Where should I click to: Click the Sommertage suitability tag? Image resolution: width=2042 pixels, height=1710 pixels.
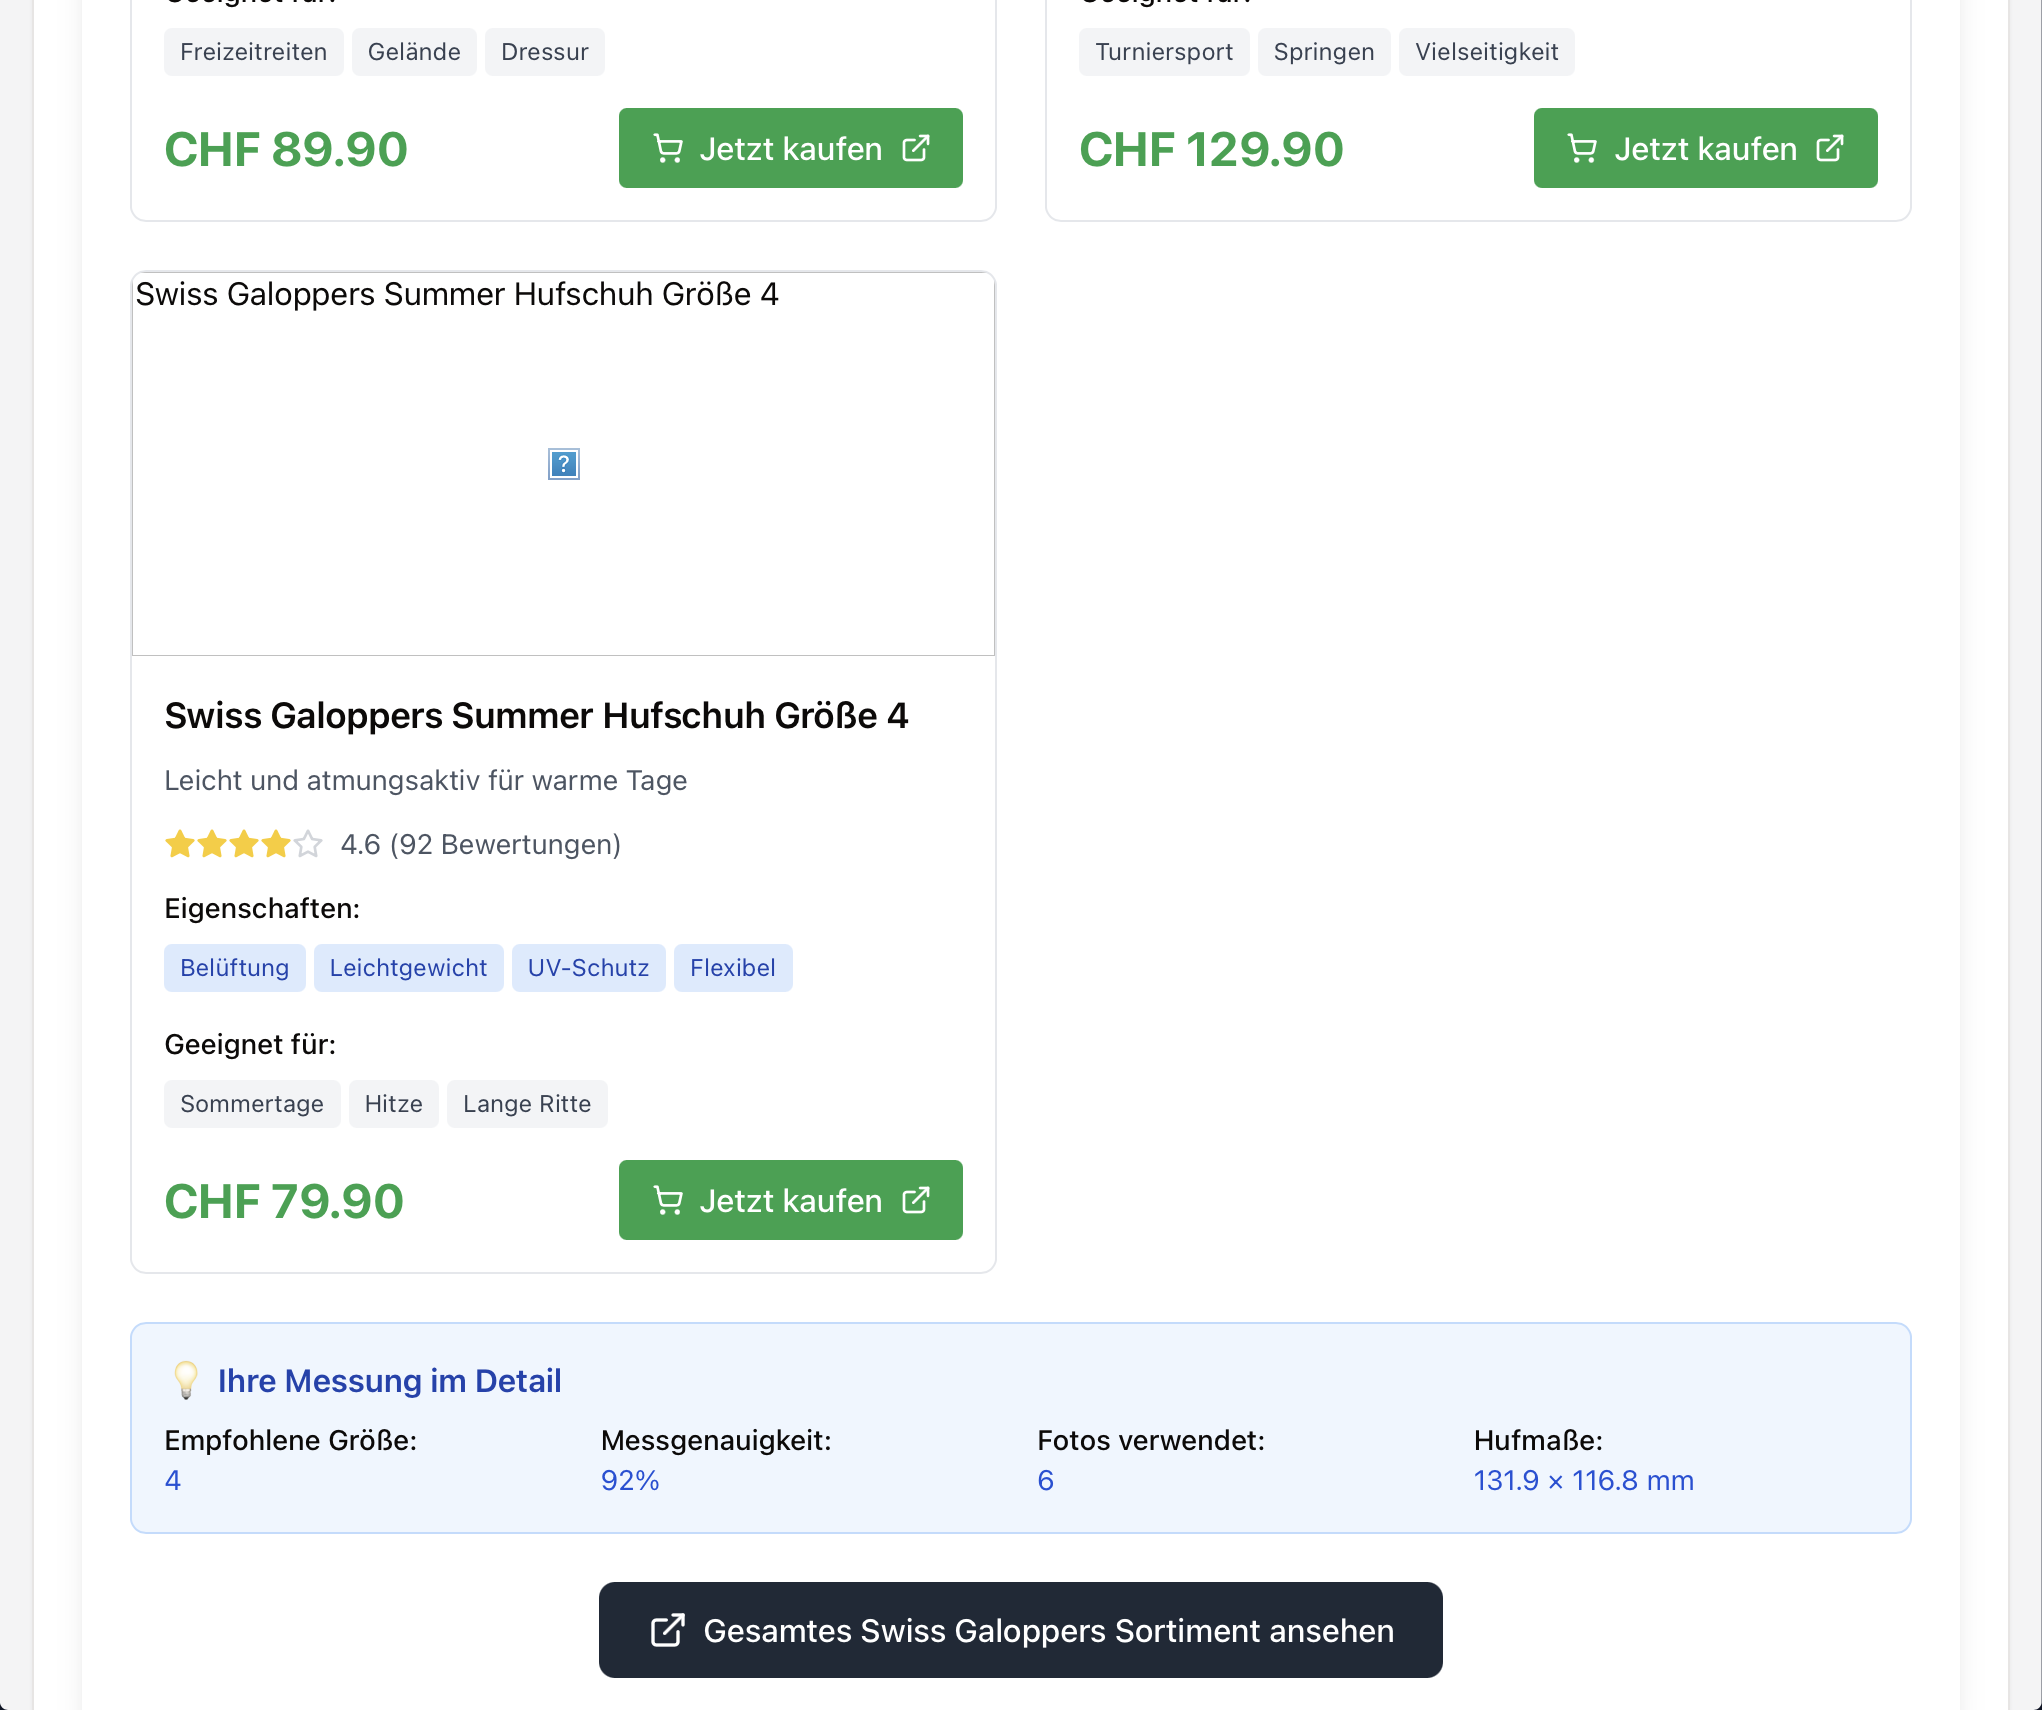pyautogui.click(x=252, y=1104)
